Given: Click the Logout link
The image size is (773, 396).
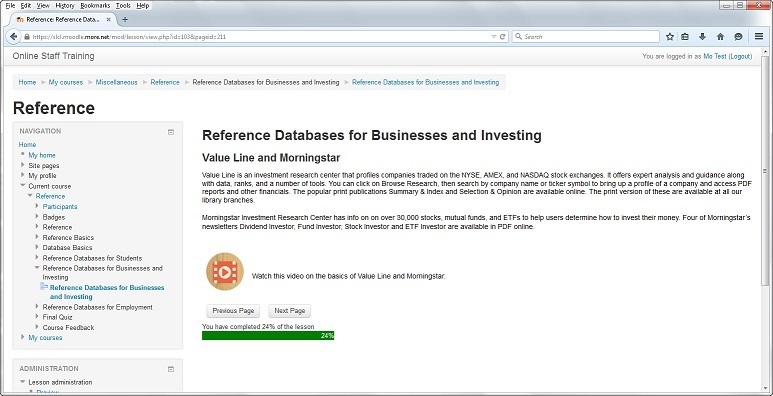Looking at the screenshot, I should click(740, 56).
